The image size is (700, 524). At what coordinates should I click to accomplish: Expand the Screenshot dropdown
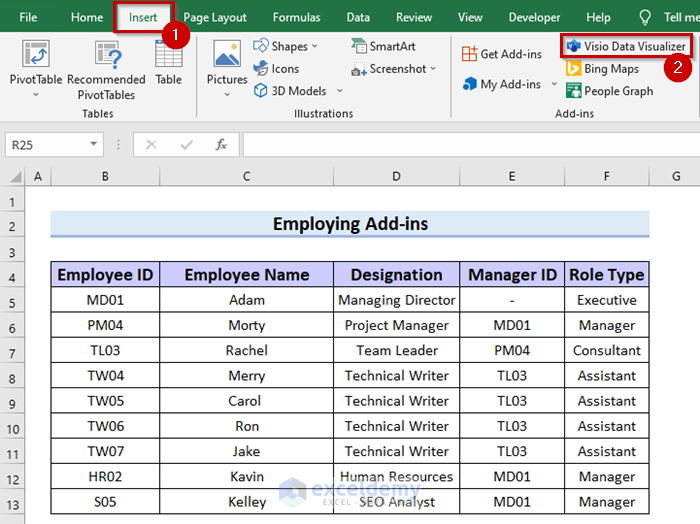[433, 69]
